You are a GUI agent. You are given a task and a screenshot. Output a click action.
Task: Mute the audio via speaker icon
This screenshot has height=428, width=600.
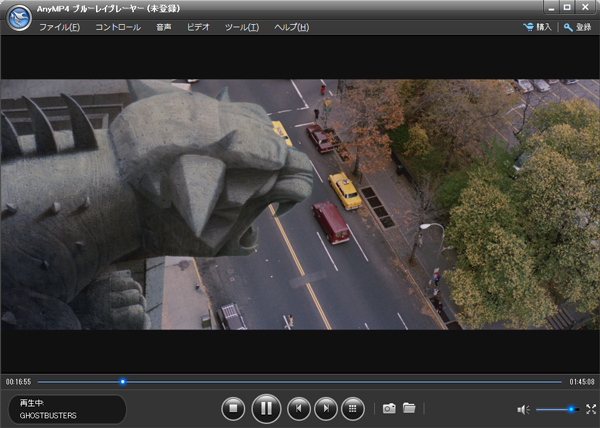pos(523,410)
